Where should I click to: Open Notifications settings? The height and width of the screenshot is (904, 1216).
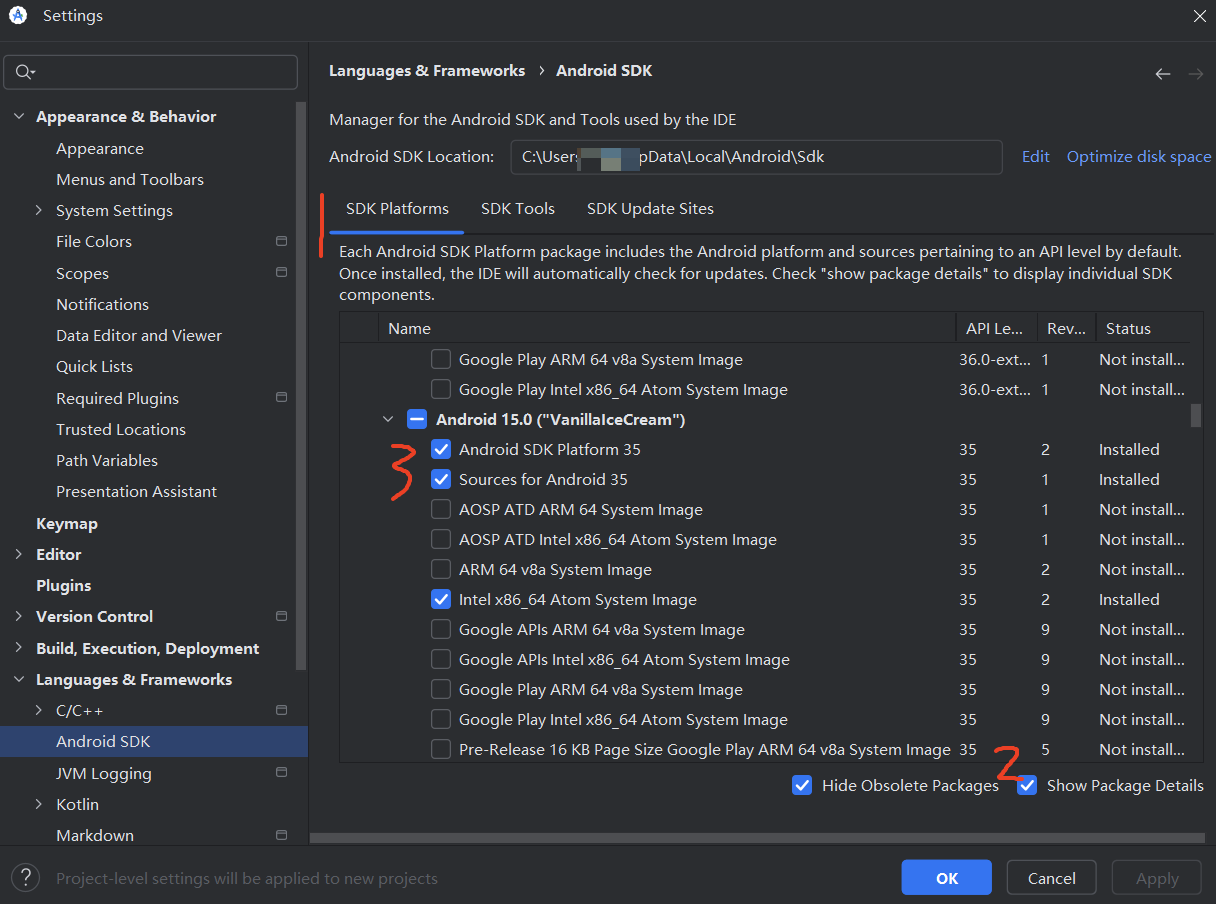(102, 304)
